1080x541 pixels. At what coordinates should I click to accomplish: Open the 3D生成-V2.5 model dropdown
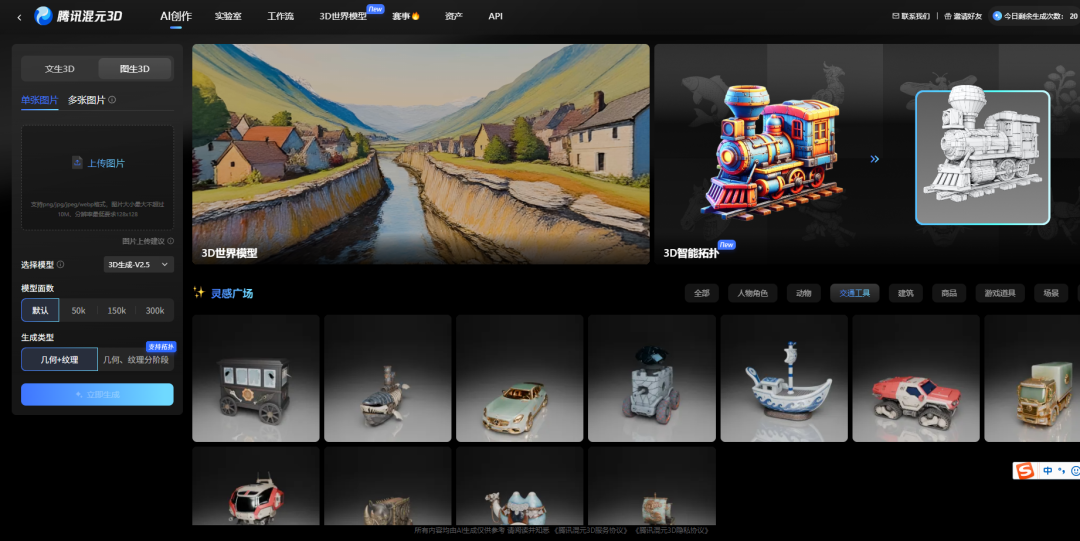[139, 265]
